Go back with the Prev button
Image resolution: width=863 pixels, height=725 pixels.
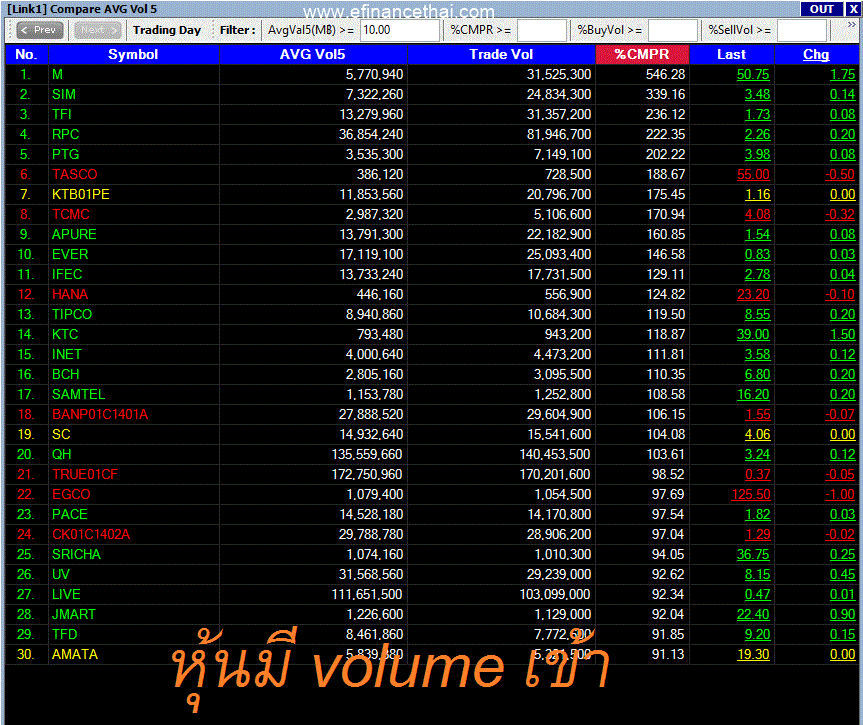[40, 30]
